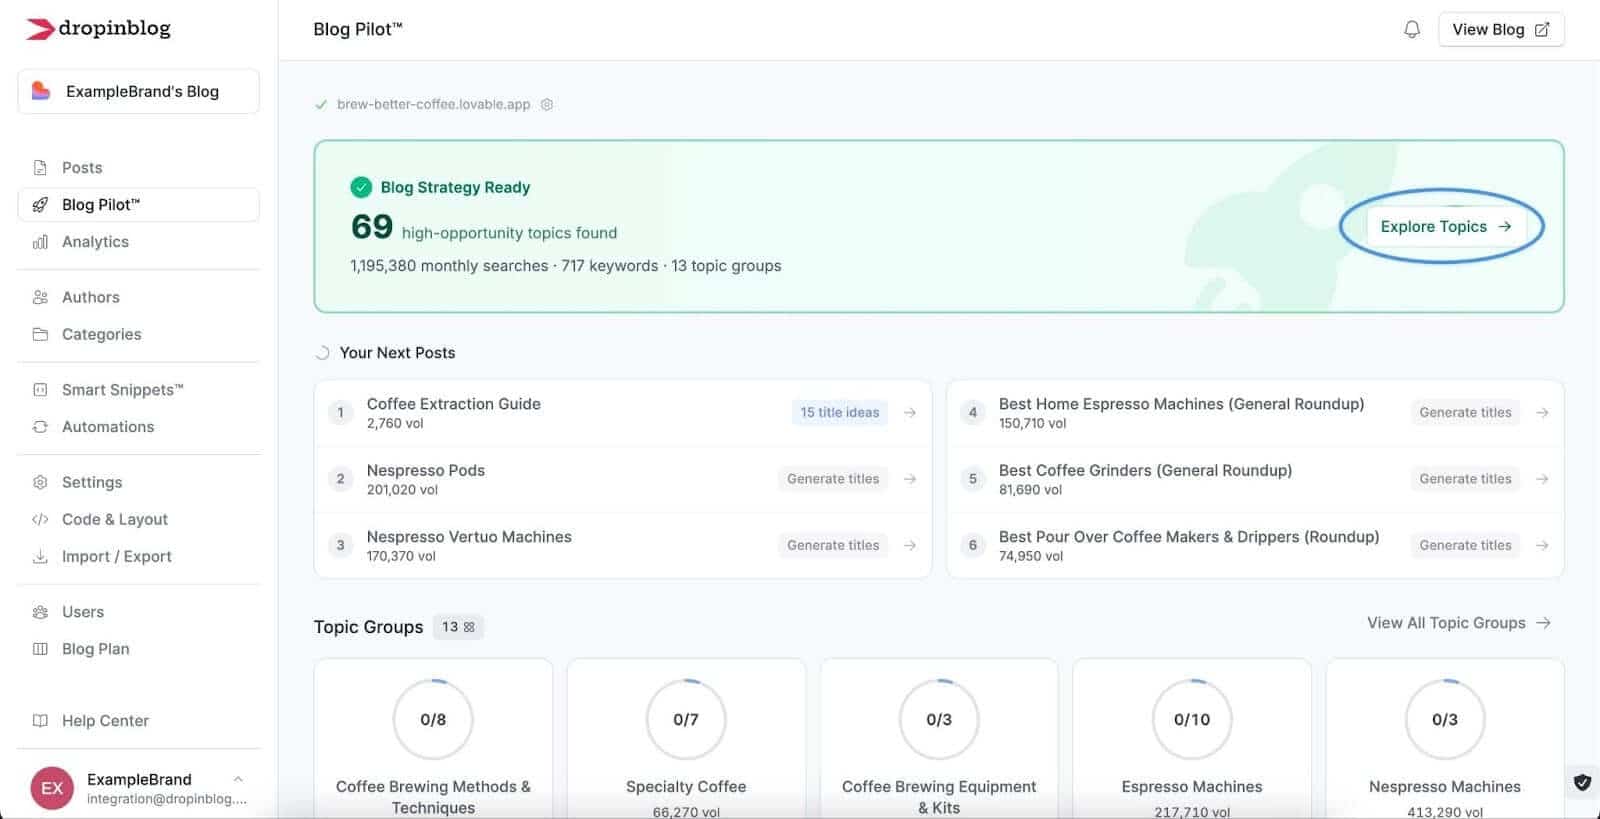
Task: Click View Blog button
Action: tap(1500, 29)
